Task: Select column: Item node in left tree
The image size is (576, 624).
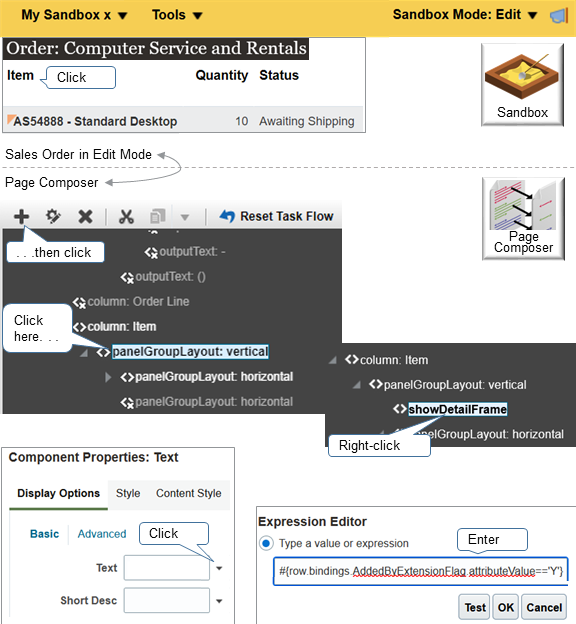Action: (x=122, y=327)
